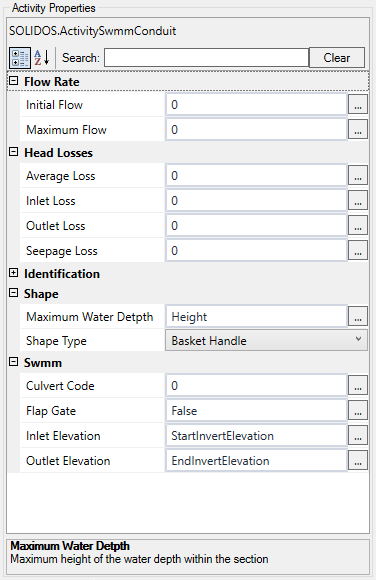Image resolution: width=376 pixels, height=580 pixels.
Task: Click the Flow Rate category header
Action: (52, 82)
